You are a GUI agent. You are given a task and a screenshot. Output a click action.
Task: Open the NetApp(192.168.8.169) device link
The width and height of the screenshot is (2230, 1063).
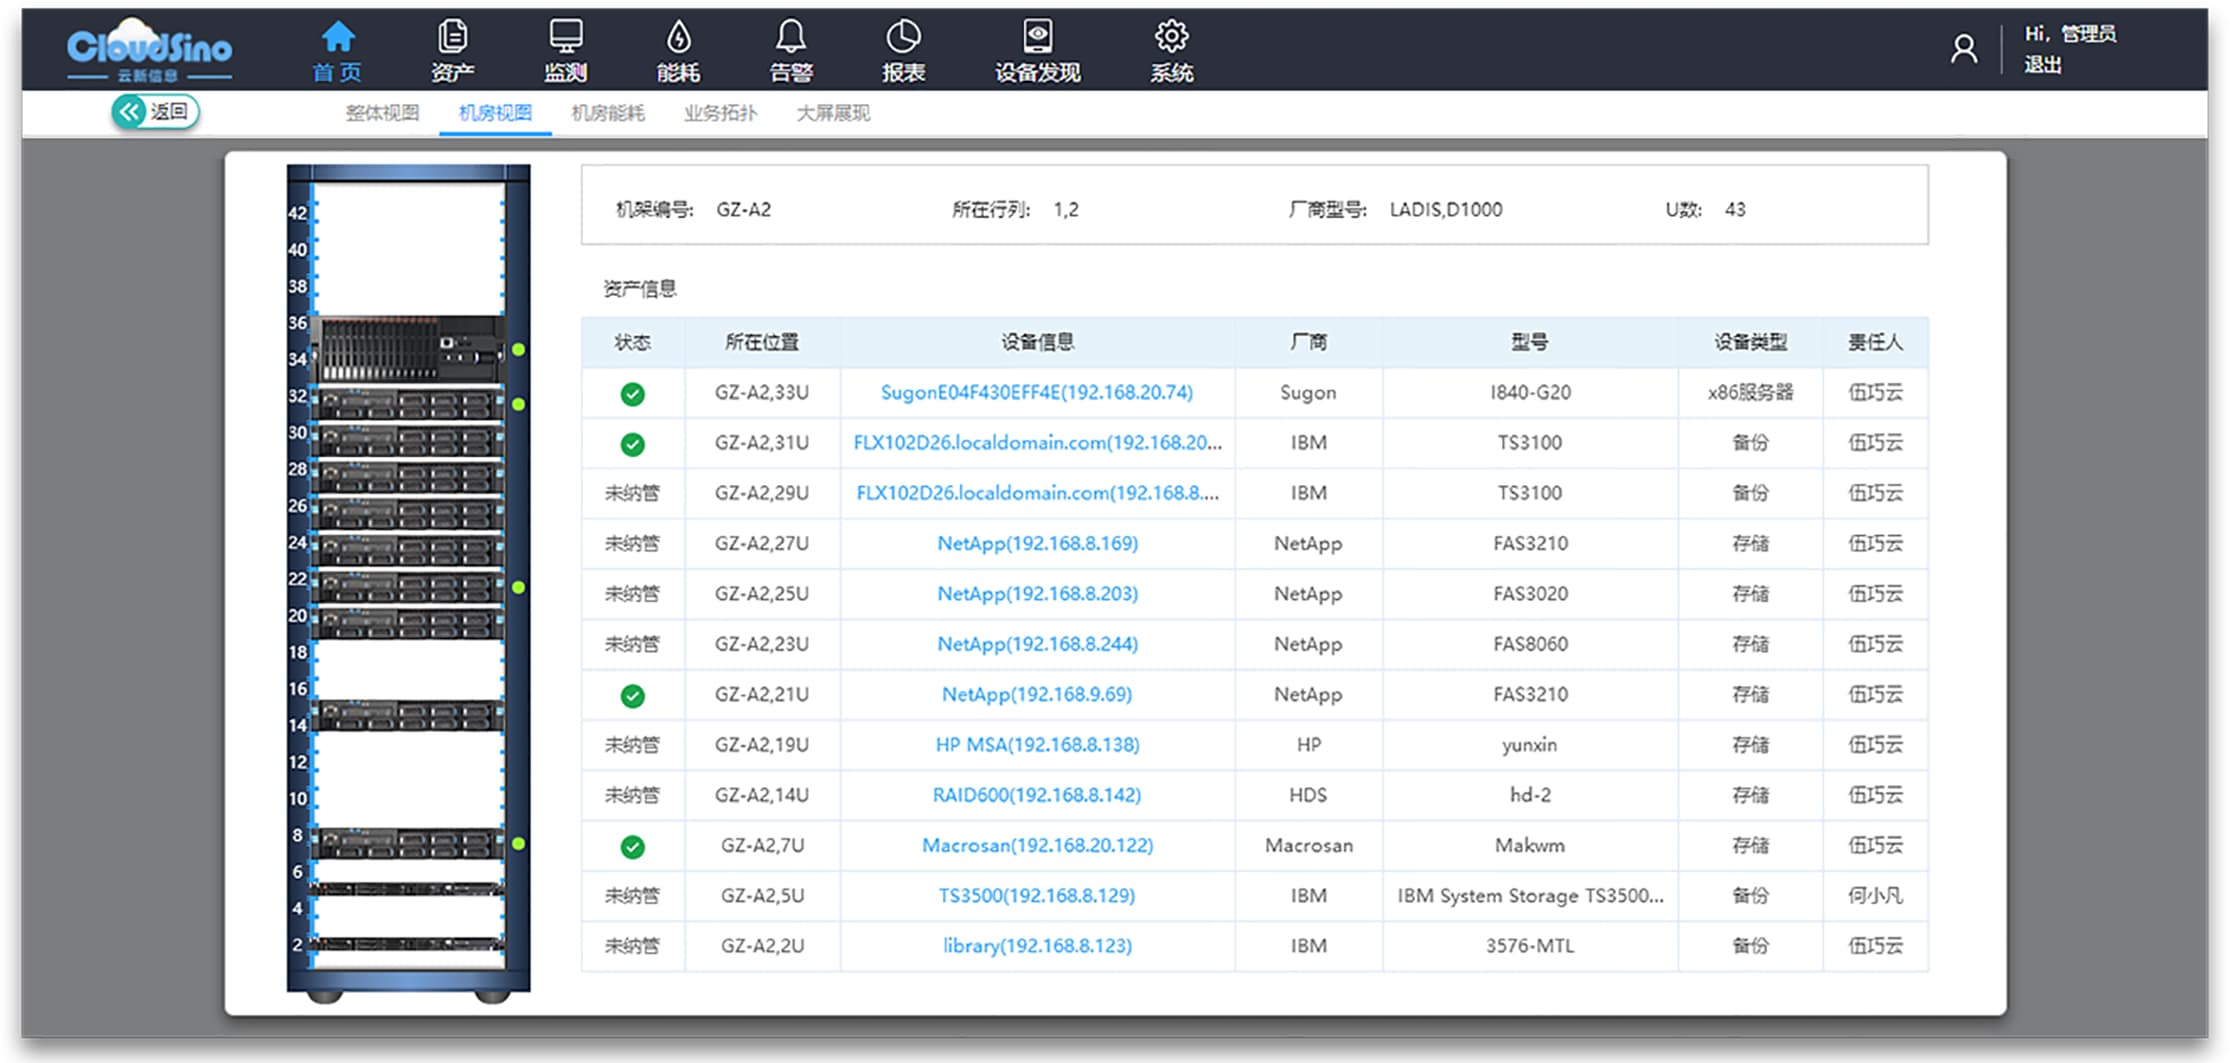point(1037,544)
